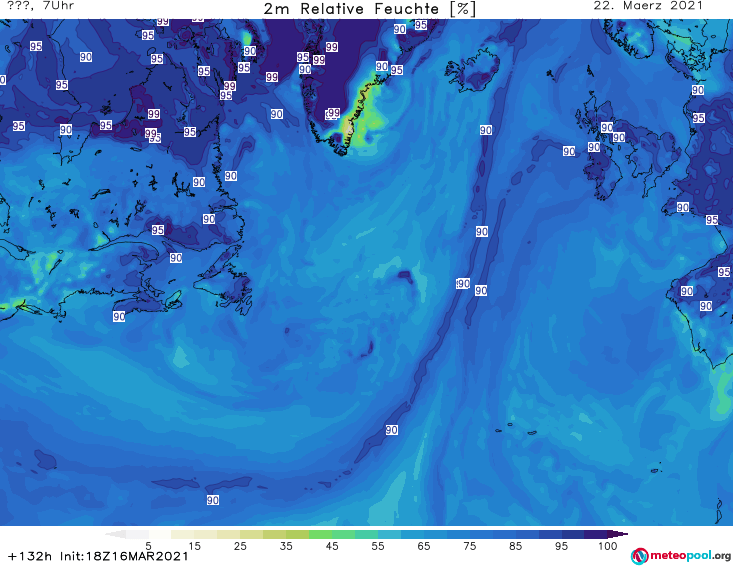Click the '+132h' forecast hour text
733x566 pixels.
30,556
